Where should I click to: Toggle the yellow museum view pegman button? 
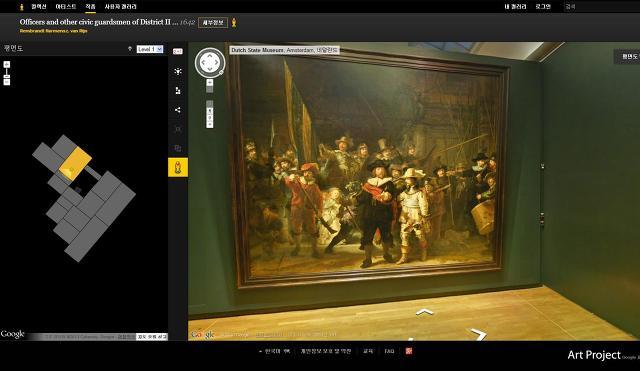(178, 167)
